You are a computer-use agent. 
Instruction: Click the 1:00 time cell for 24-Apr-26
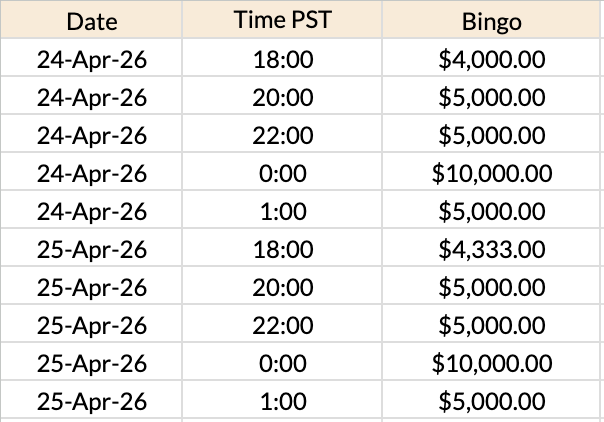pyautogui.click(x=281, y=212)
